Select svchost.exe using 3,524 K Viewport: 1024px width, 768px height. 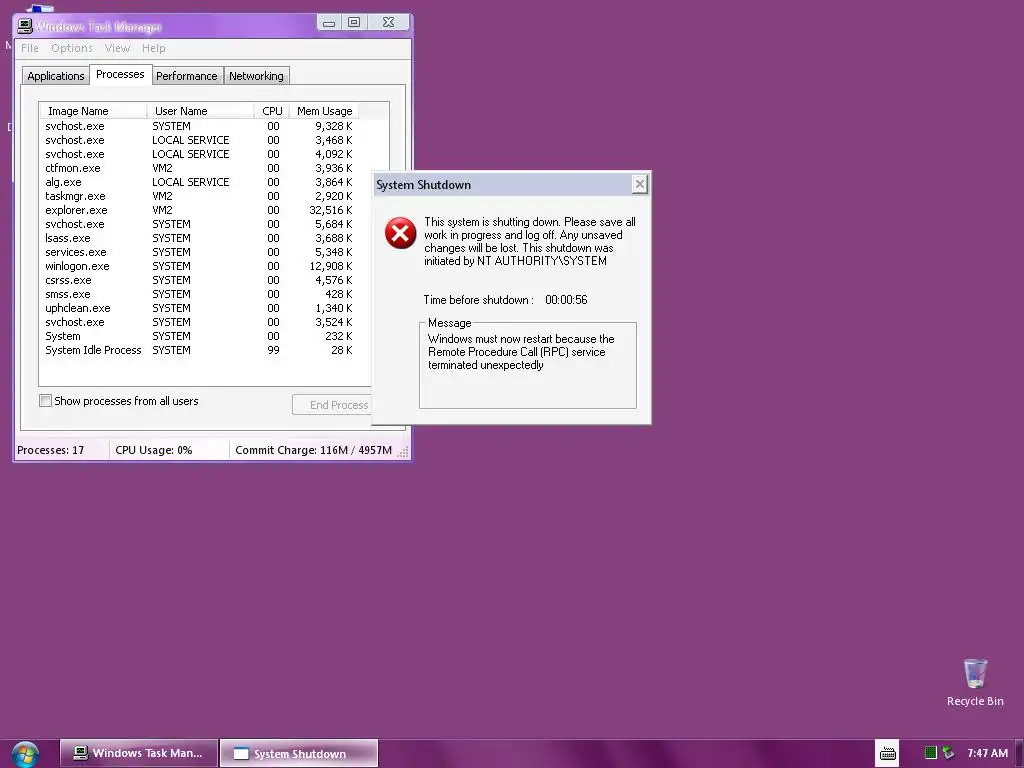coord(199,322)
